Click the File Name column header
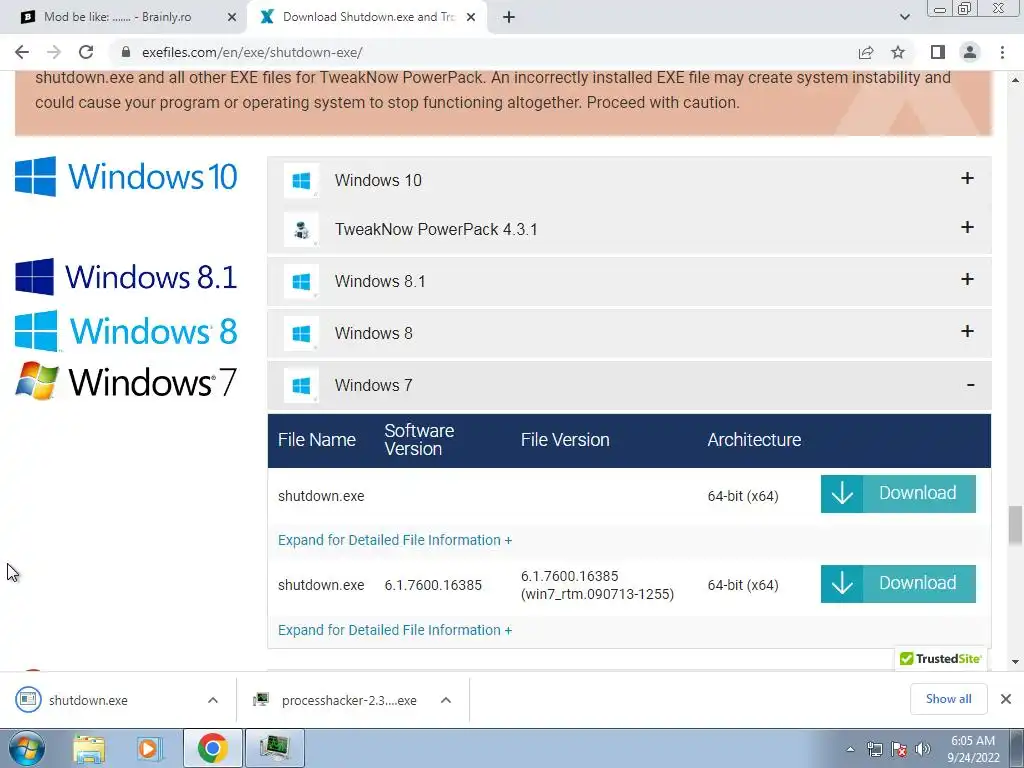The height and width of the screenshot is (768, 1024). point(317,440)
